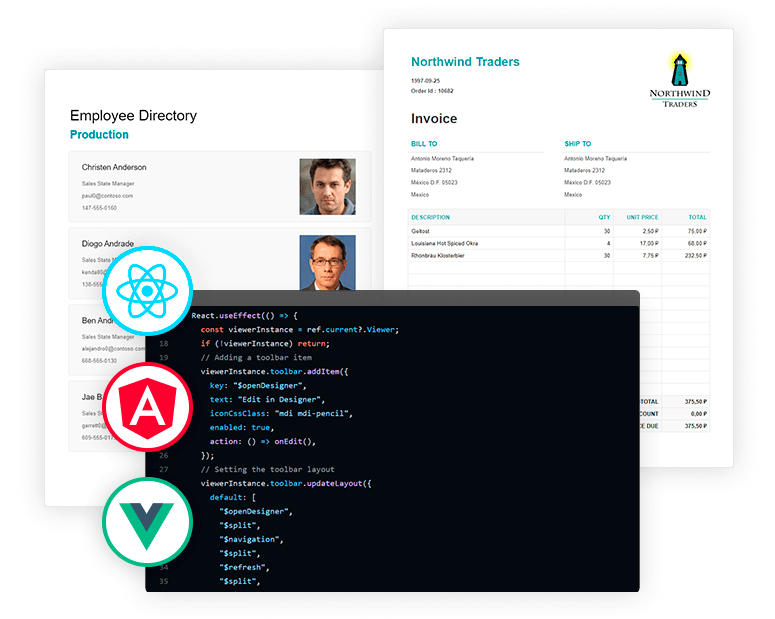Viewport: 775px width, 619px height.
Task: Click the paul0@contoso.com email address
Action: (107, 196)
